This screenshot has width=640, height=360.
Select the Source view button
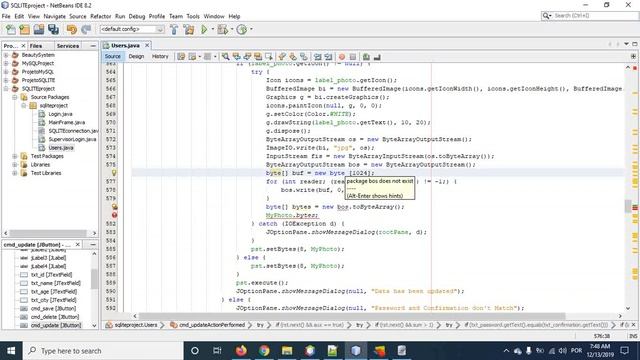click(113, 56)
